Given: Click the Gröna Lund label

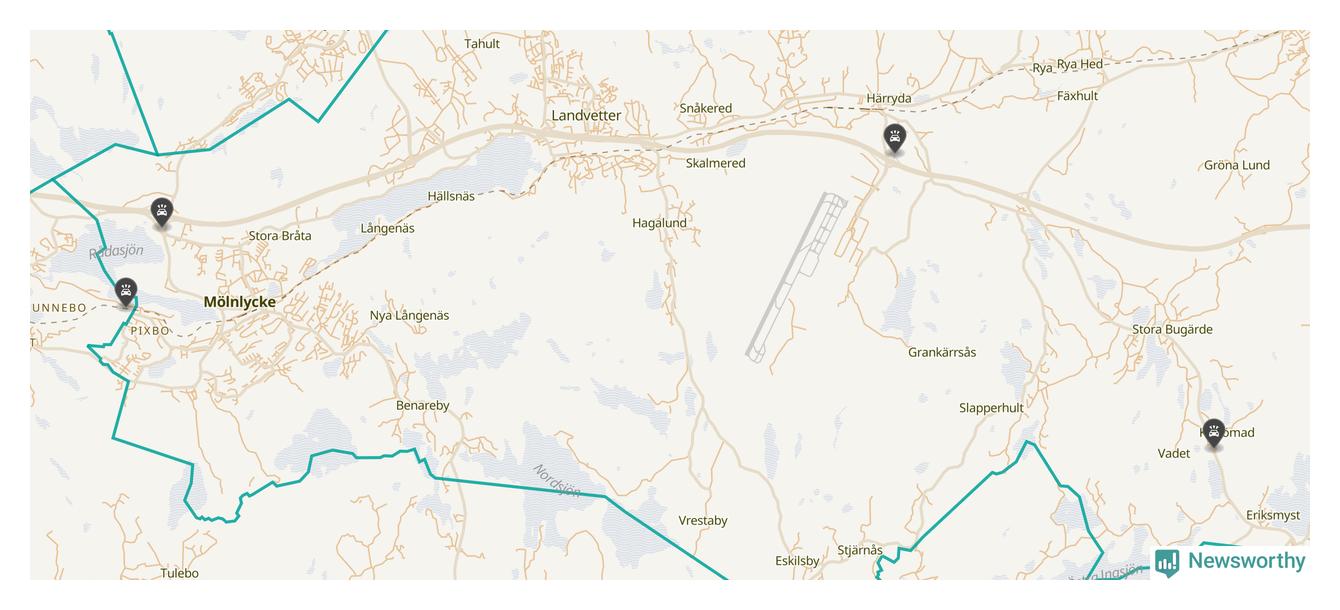Looking at the screenshot, I should pos(1237,165).
